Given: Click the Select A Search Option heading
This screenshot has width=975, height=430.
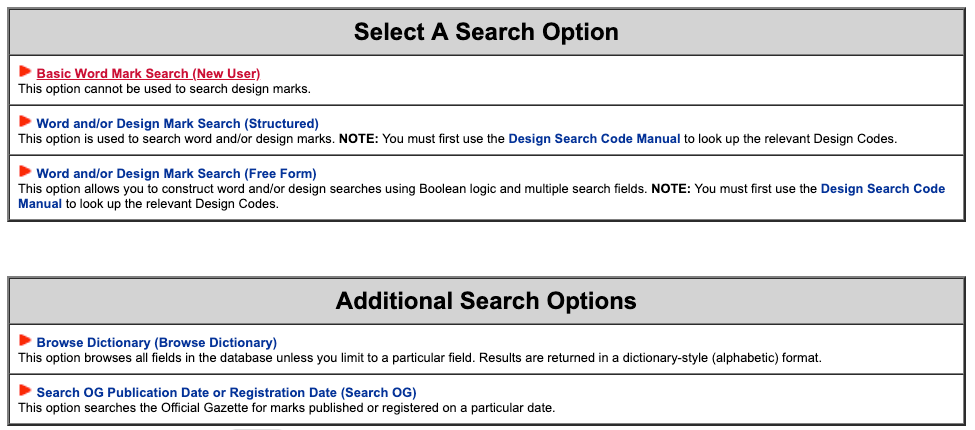Looking at the screenshot, I should coord(486,32).
